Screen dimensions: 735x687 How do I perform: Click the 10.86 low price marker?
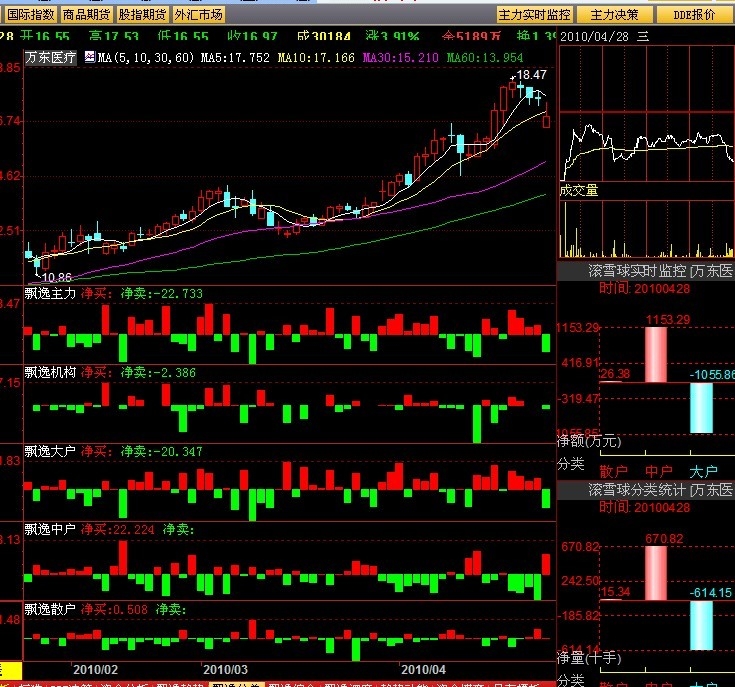56,277
